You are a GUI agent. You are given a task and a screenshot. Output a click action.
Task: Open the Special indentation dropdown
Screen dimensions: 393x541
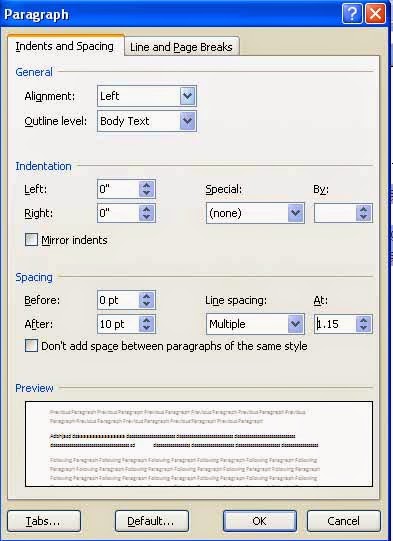pos(296,213)
